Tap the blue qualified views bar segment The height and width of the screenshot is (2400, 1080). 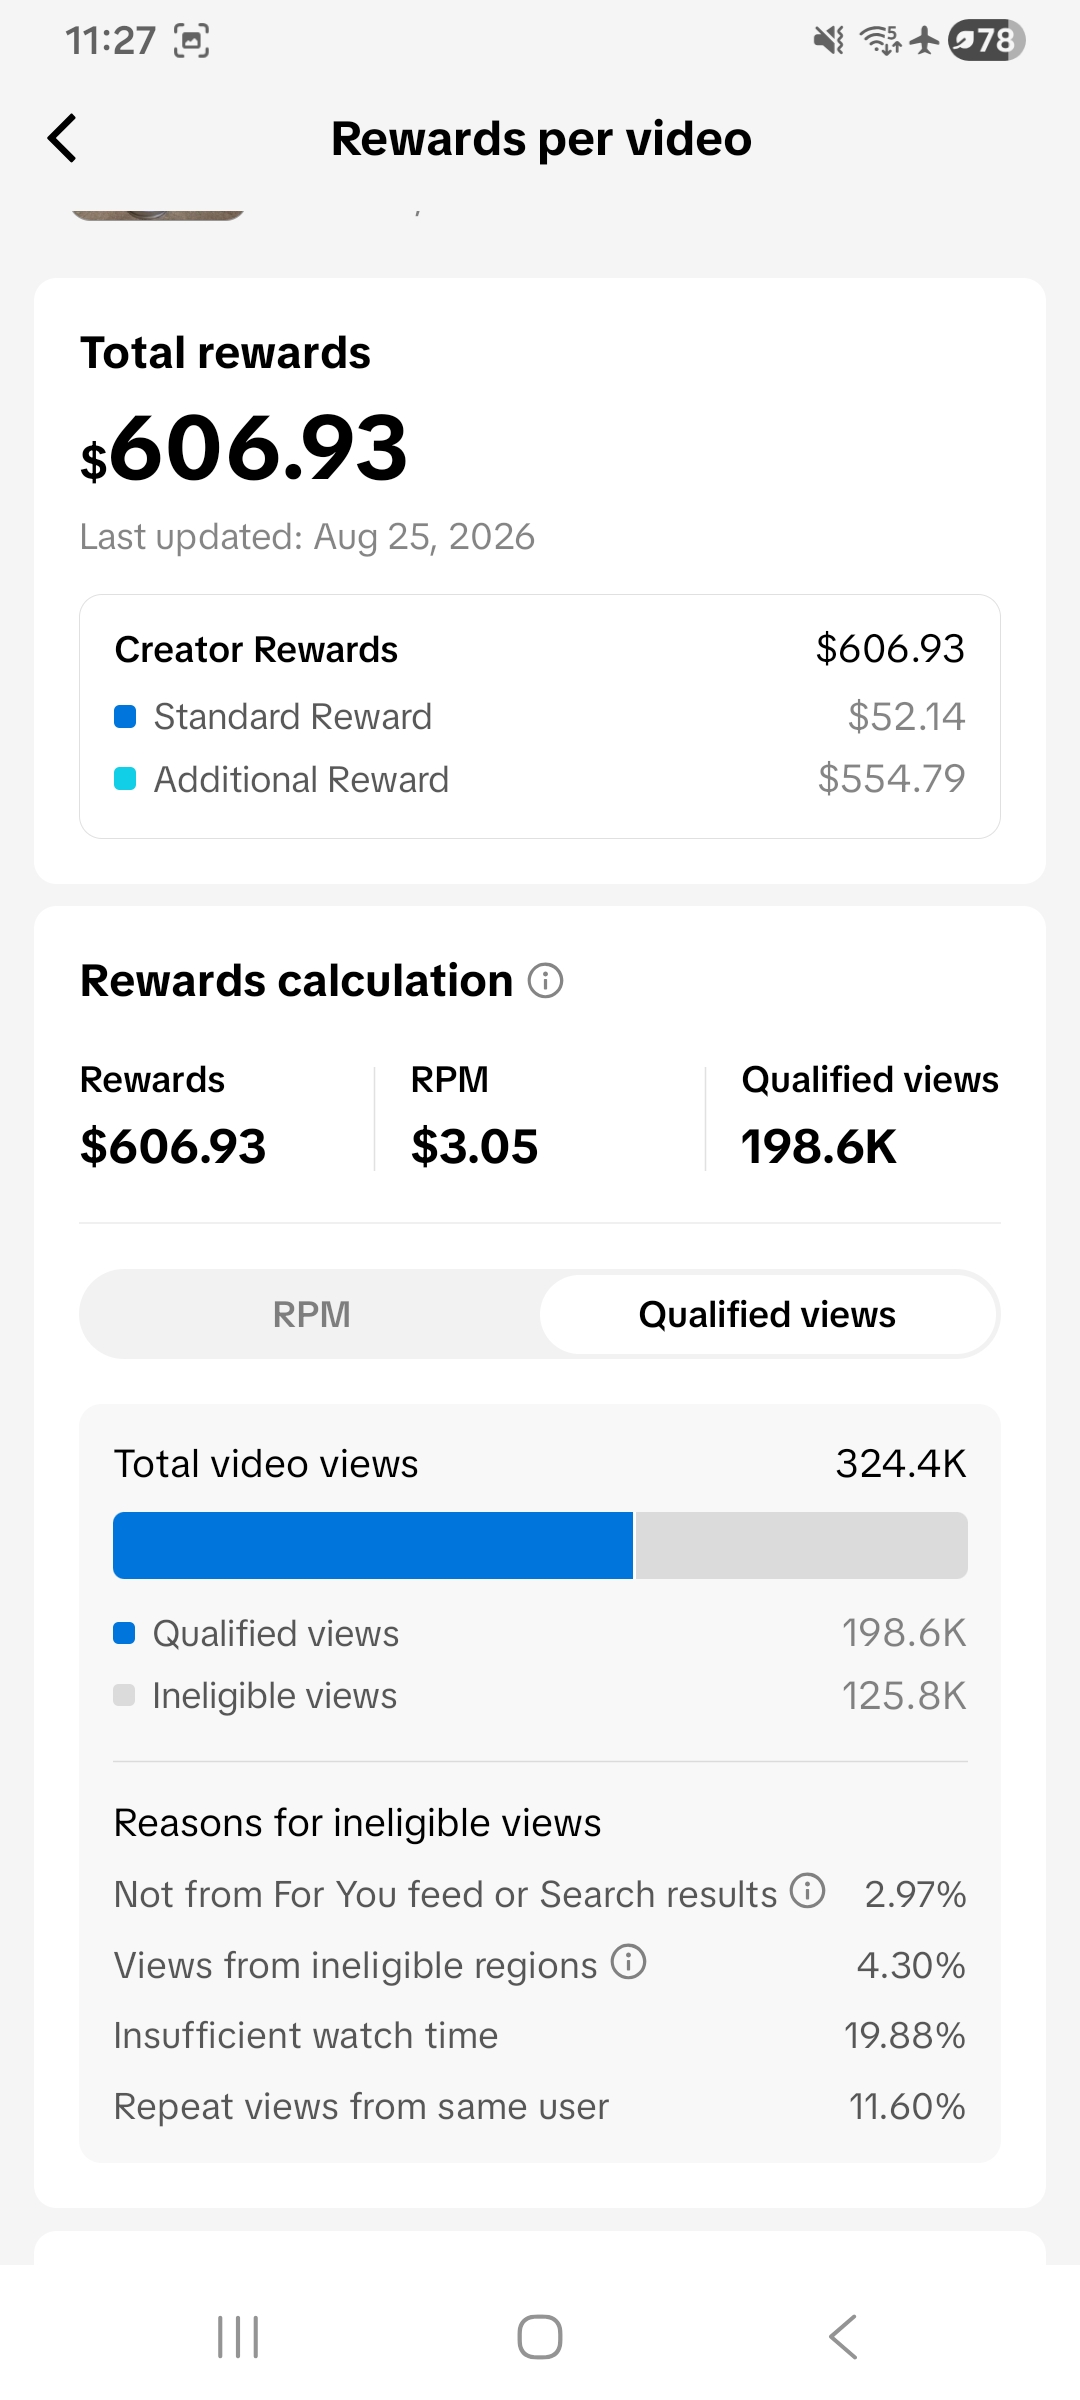tap(373, 1546)
